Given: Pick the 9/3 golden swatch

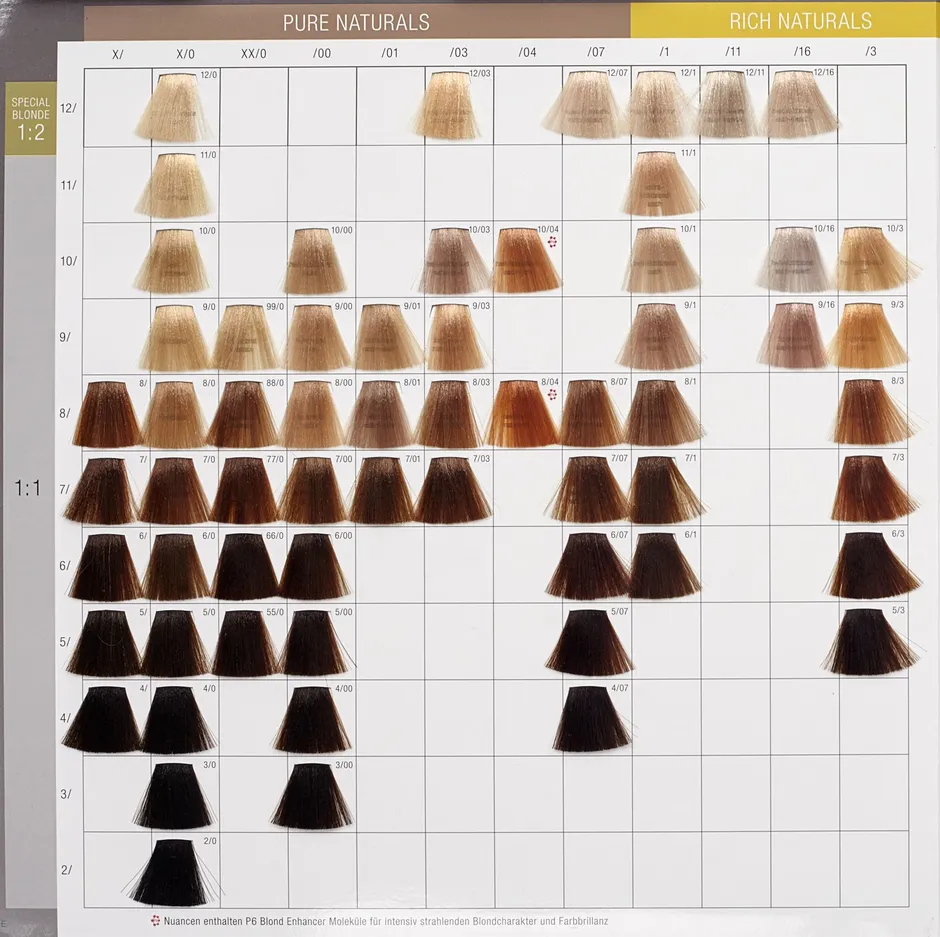Looking at the screenshot, I should point(867,335).
